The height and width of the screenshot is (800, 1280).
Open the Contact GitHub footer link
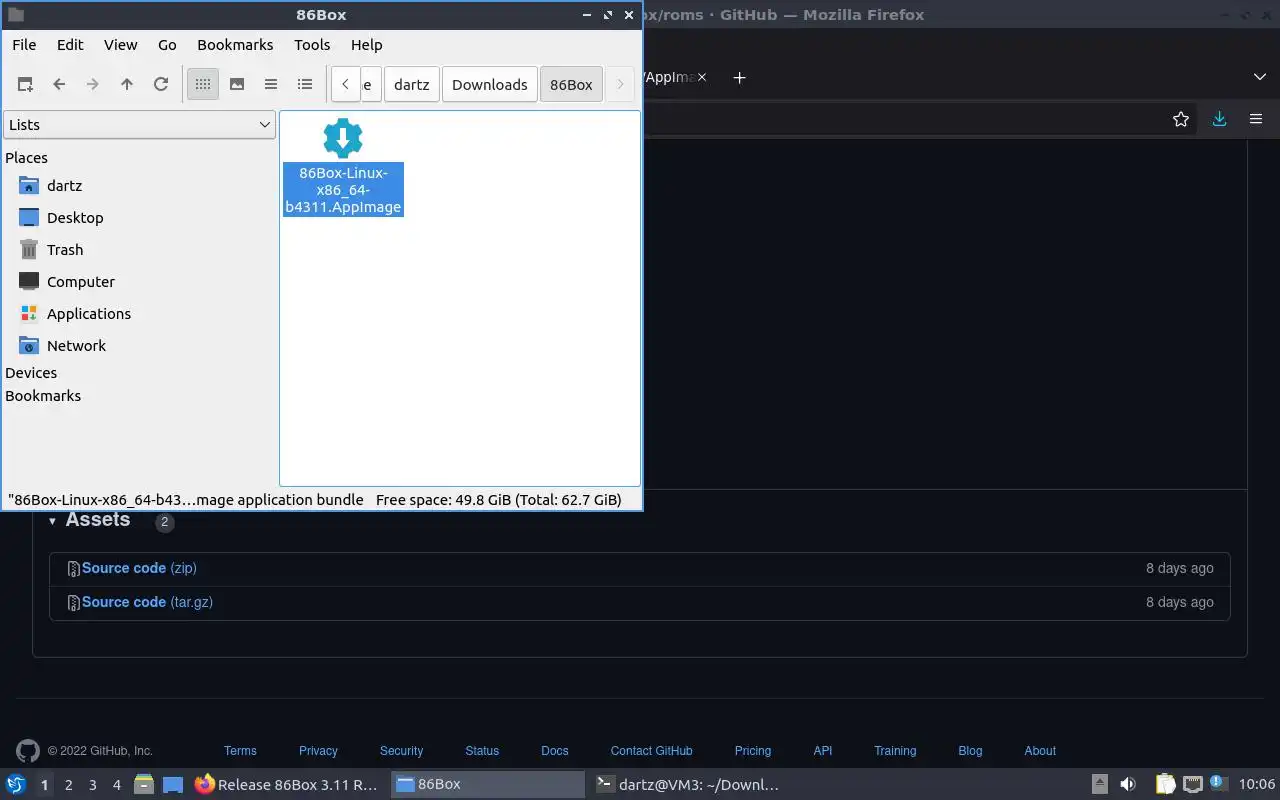(x=651, y=751)
